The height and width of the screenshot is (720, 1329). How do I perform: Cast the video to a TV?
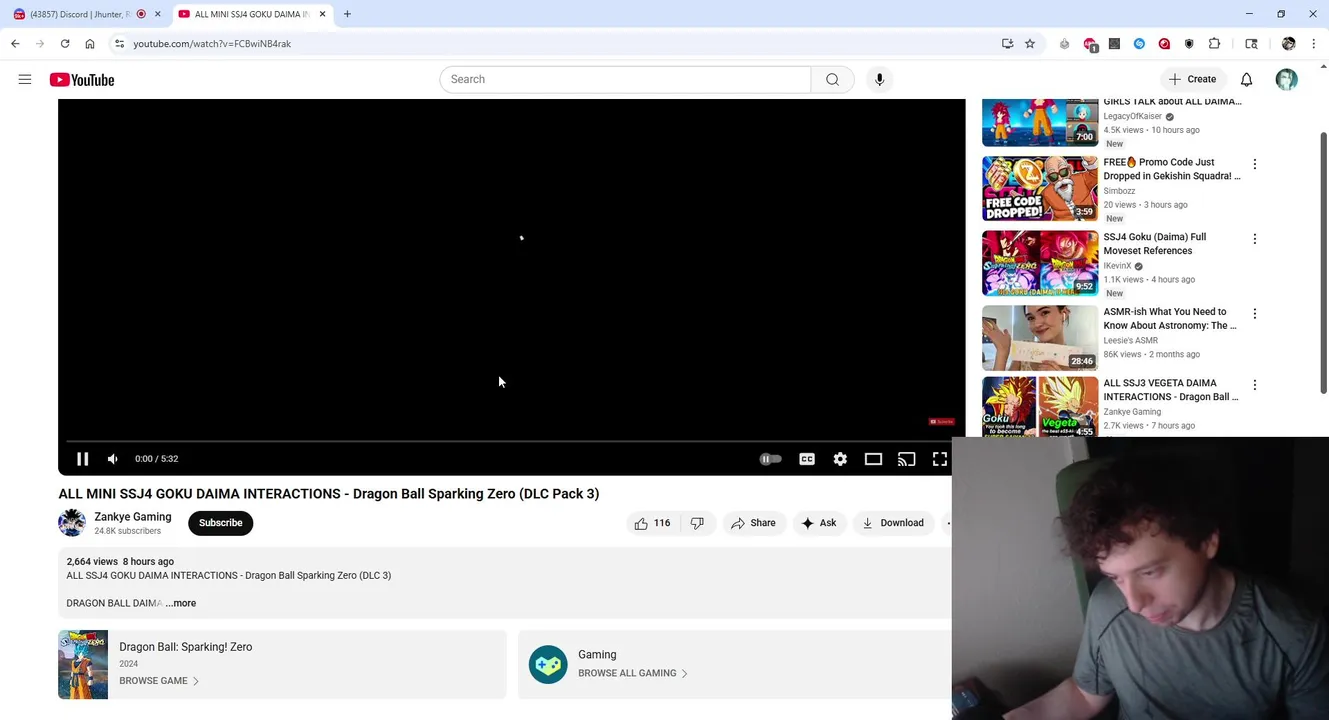pos(906,459)
